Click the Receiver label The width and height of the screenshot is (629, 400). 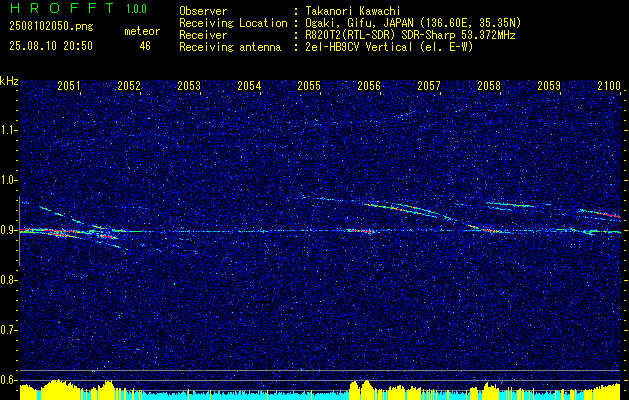coord(203,35)
